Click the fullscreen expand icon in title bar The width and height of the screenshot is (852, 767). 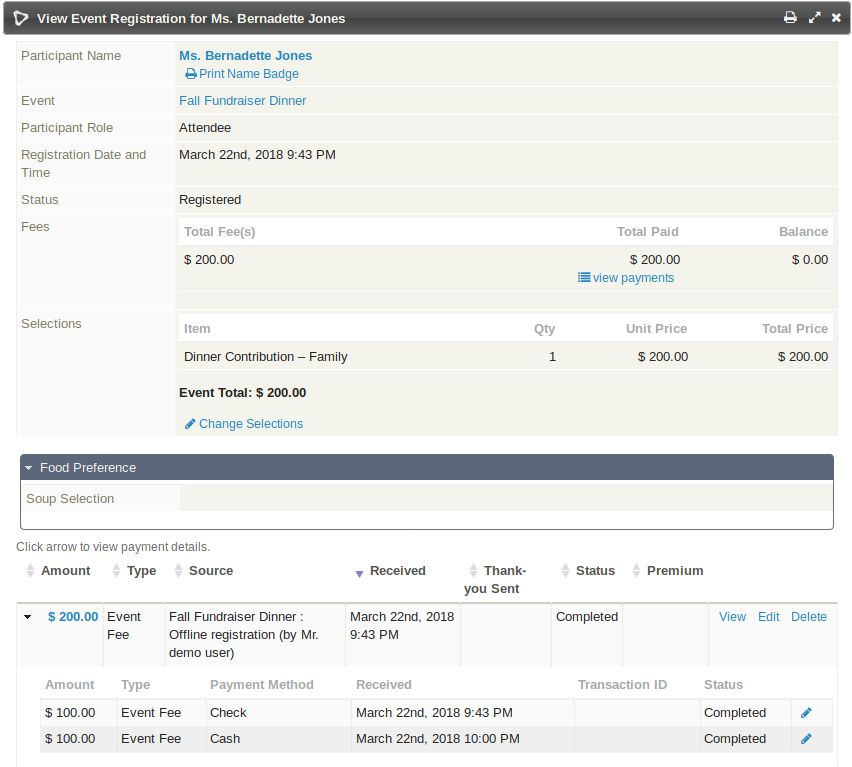coord(814,18)
